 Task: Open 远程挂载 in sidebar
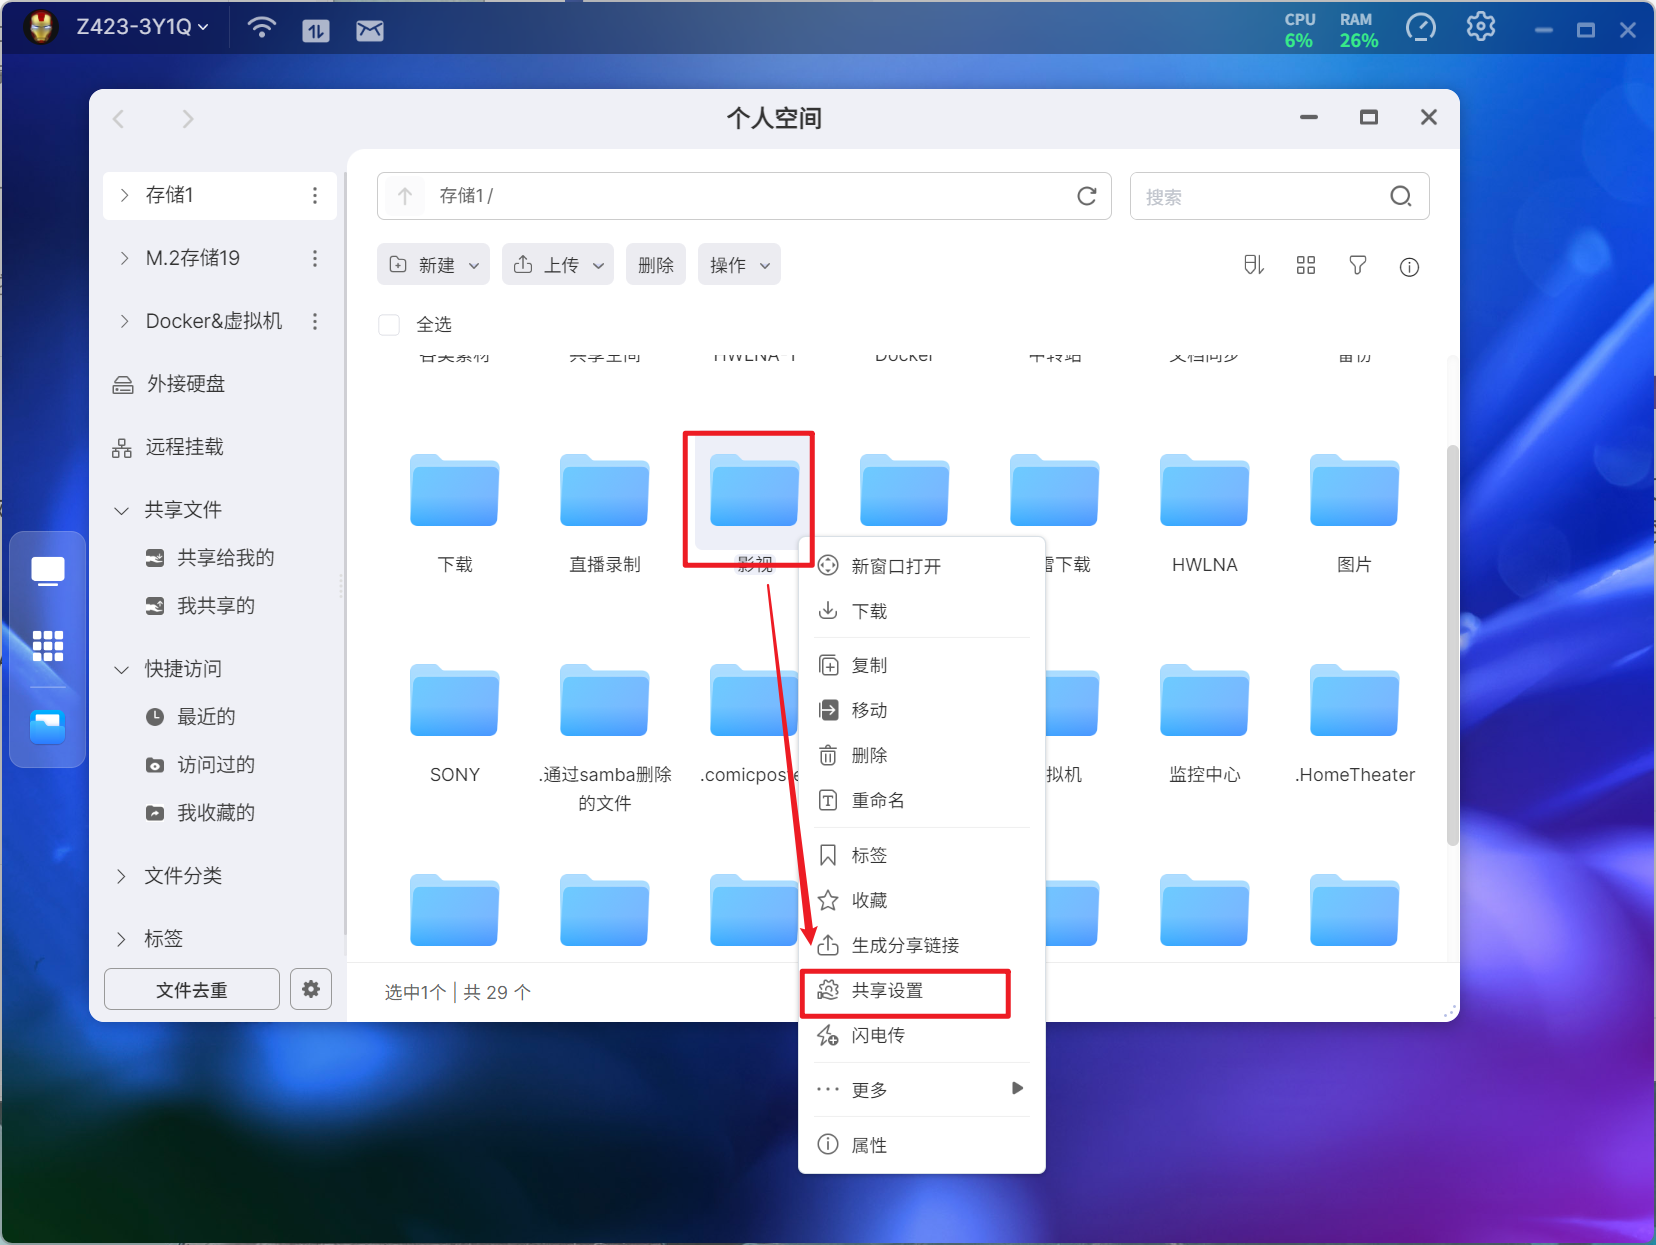pos(185,447)
